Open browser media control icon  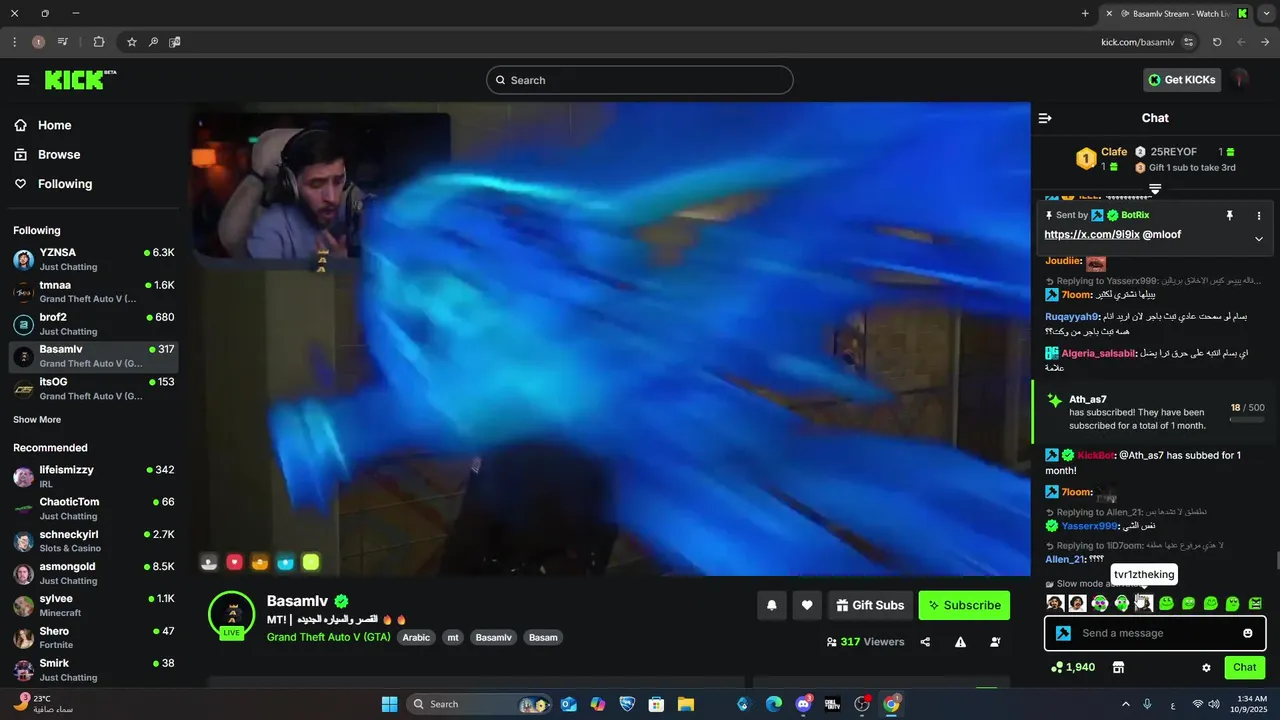(x=63, y=42)
